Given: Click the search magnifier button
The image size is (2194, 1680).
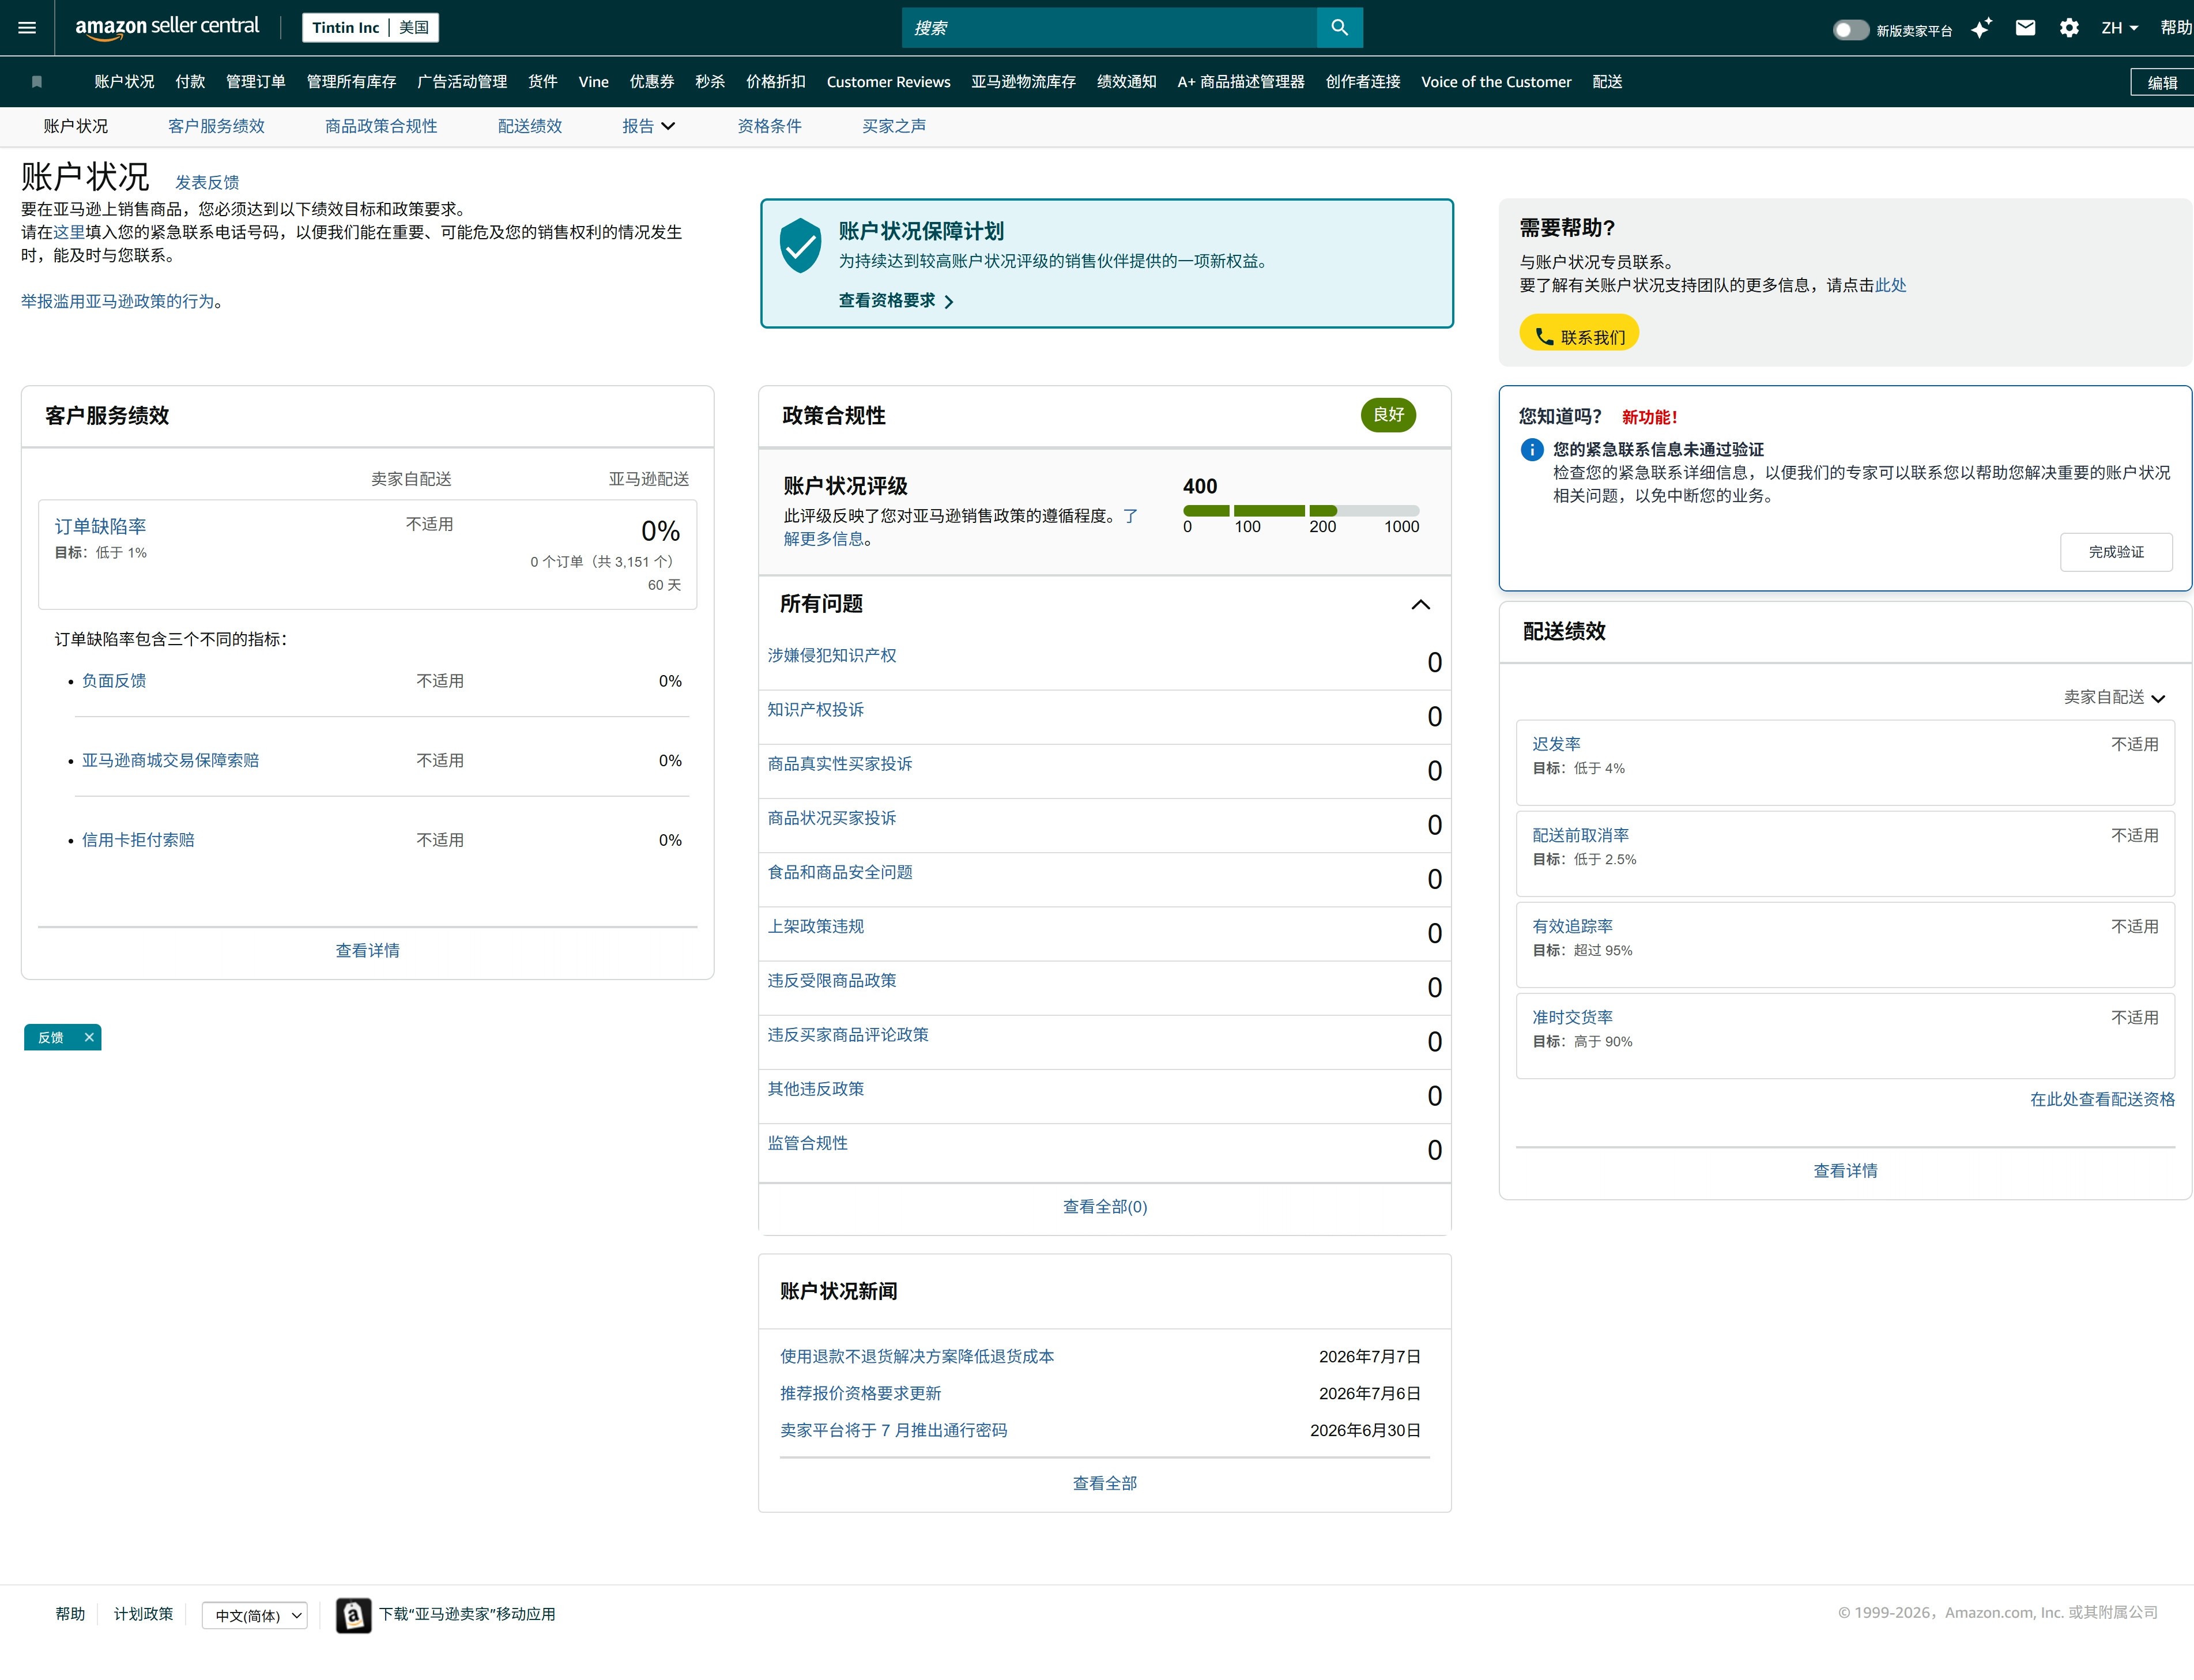Looking at the screenshot, I should coord(1339,28).
